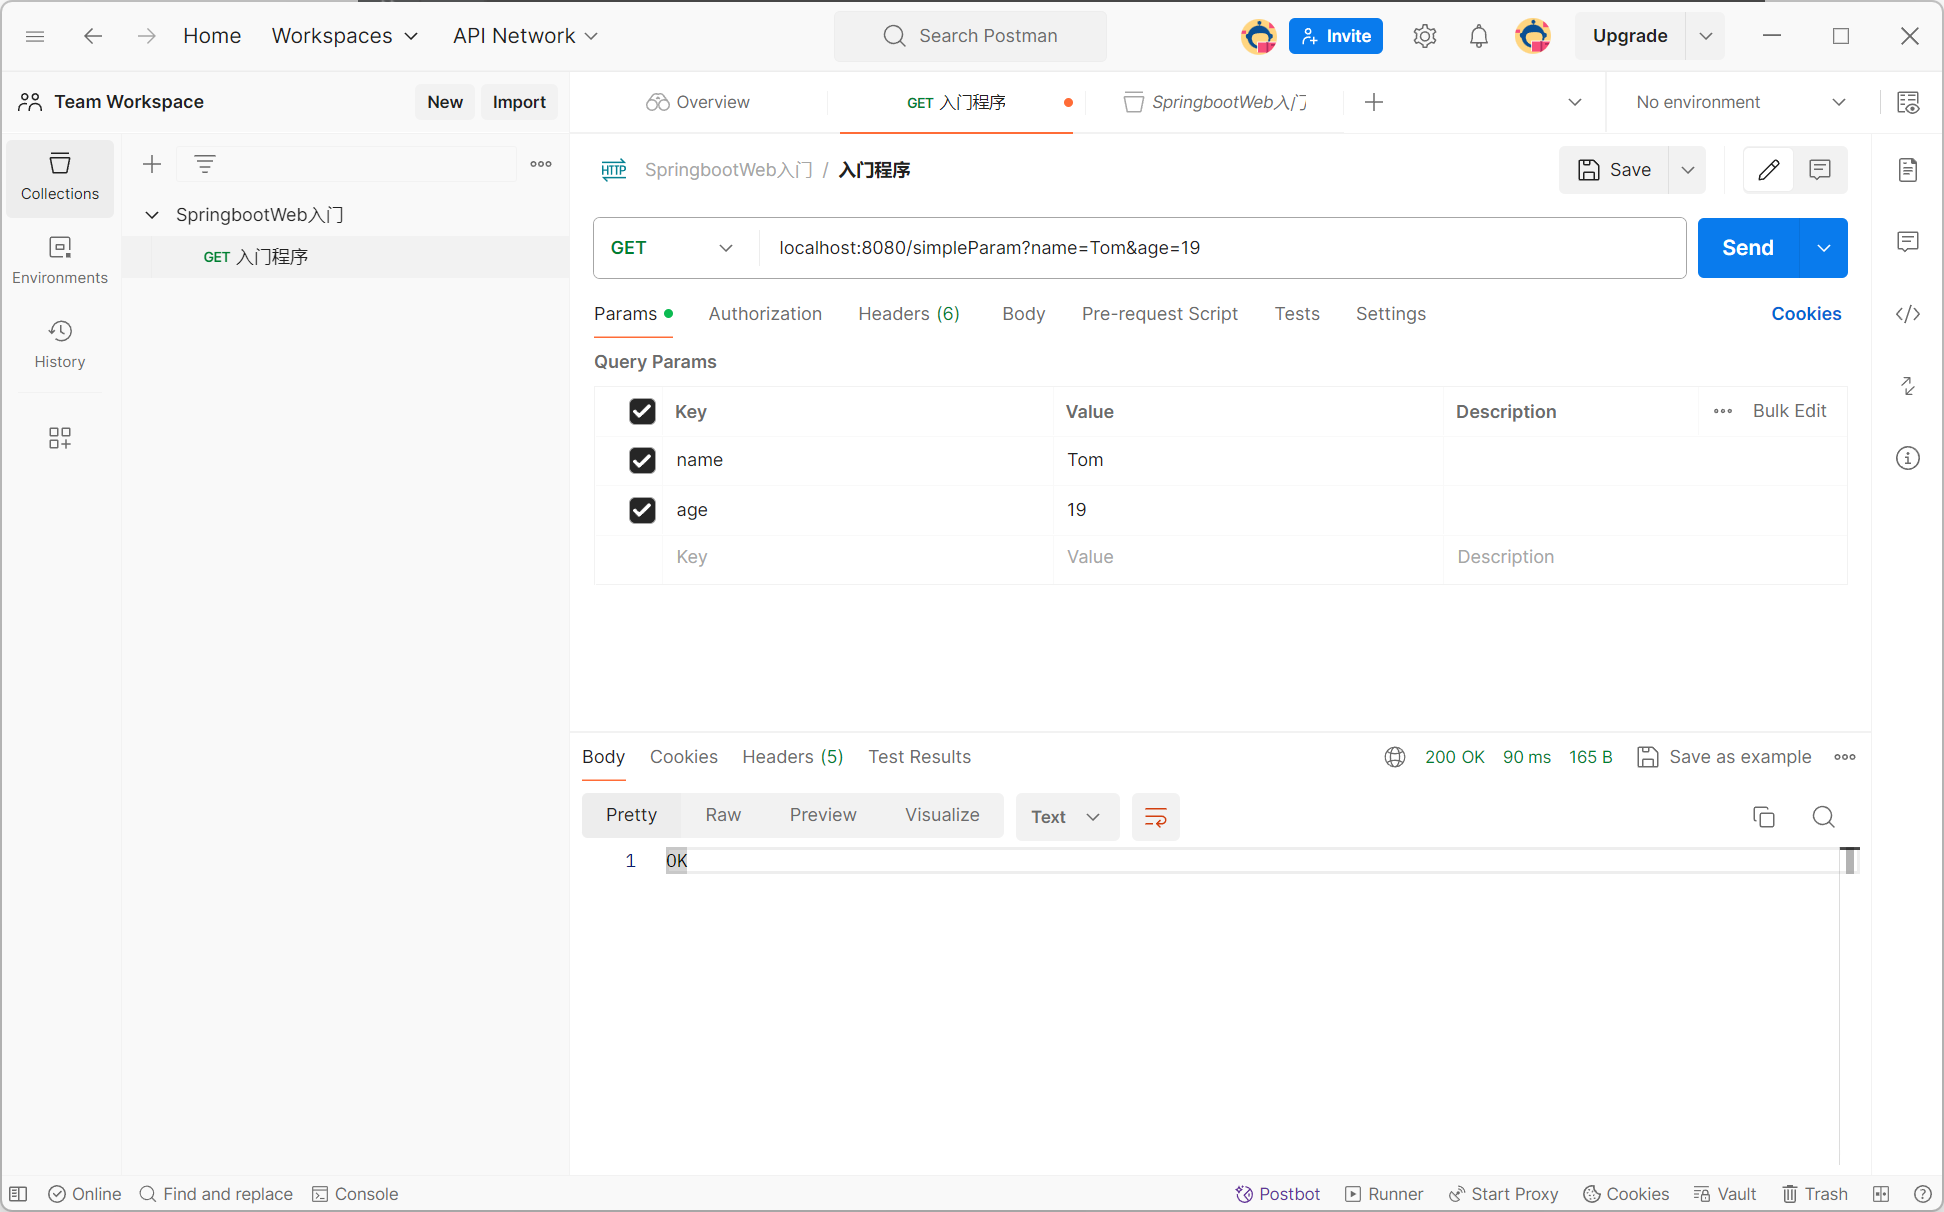Open the No environment selector
Viewport: 1944px width, 1212px height.
click(x=1741, y=102)
